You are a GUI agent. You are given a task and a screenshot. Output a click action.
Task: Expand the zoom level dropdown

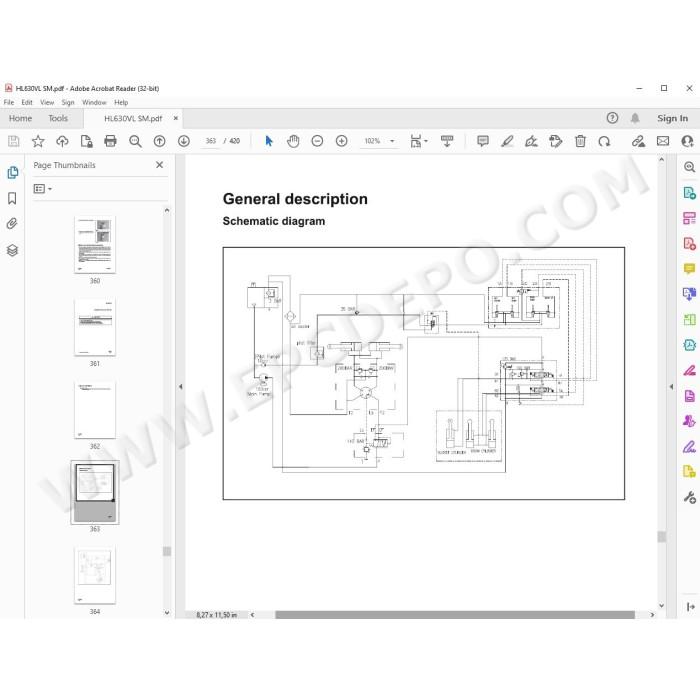tap(392, 142)
